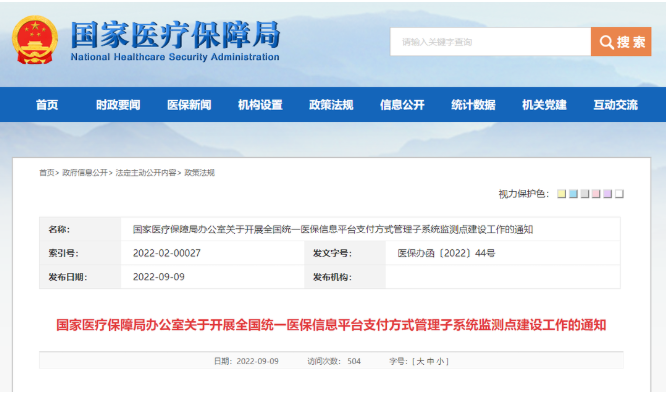Set font size to 大

(x=420, y=362)
